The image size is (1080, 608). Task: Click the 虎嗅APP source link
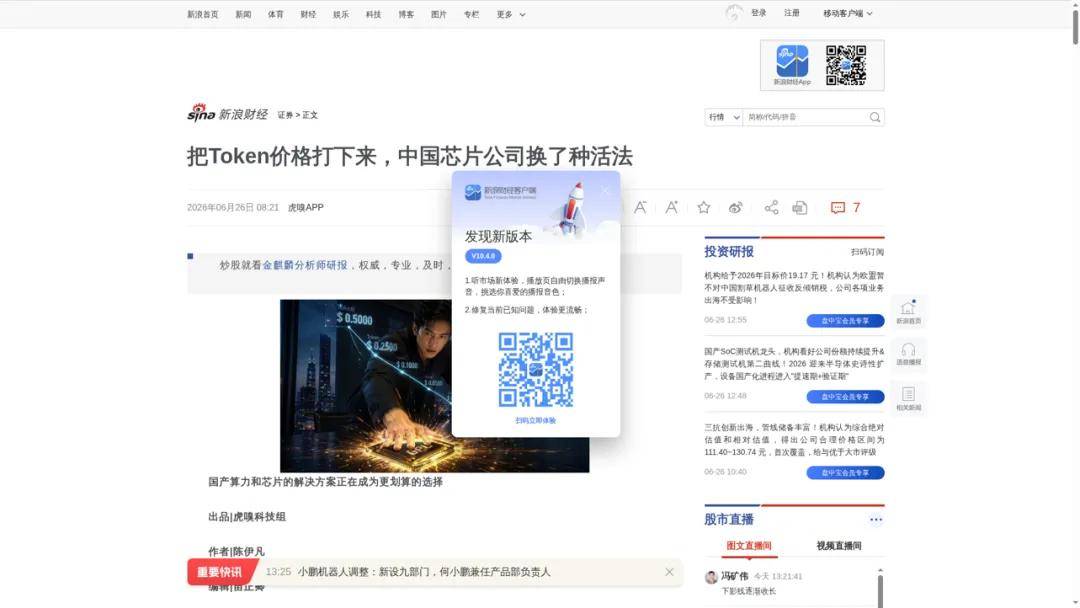[x=305, y=207]
